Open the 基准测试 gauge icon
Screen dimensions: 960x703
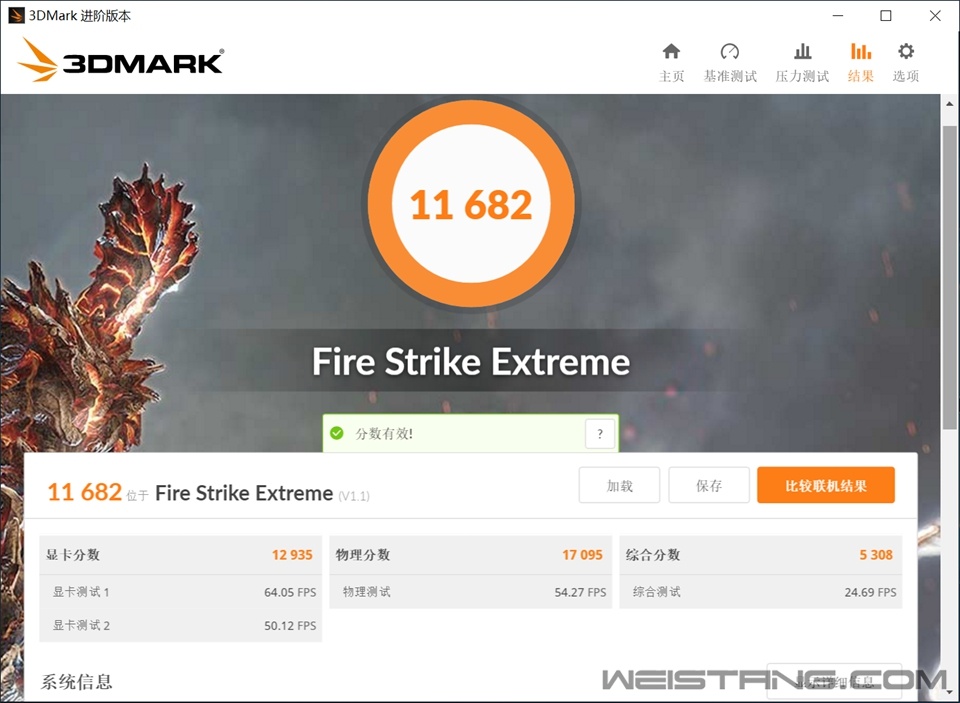click(729, 51)
